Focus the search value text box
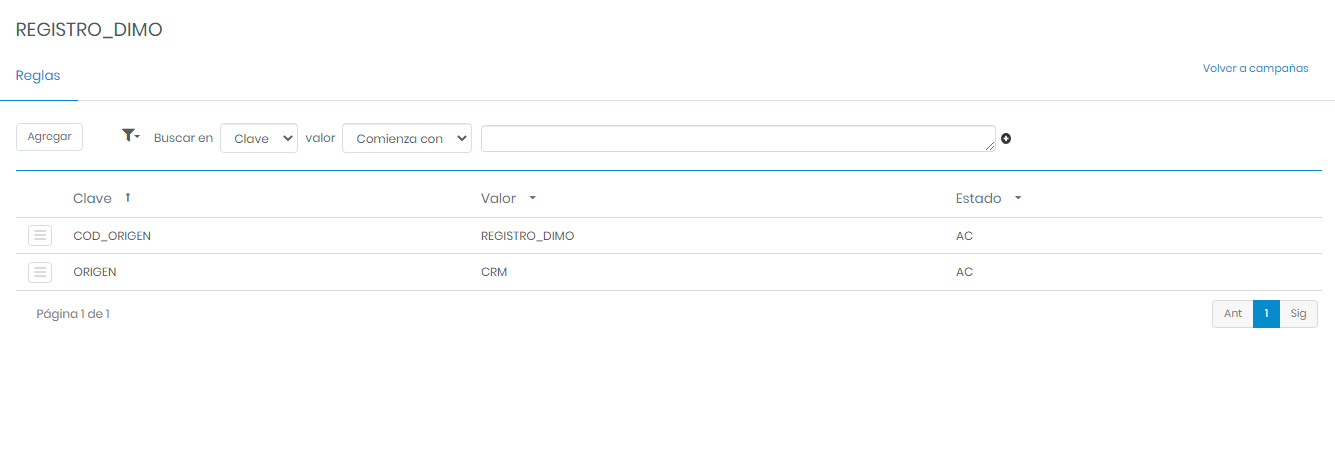1335x472 pixels. 737,138
